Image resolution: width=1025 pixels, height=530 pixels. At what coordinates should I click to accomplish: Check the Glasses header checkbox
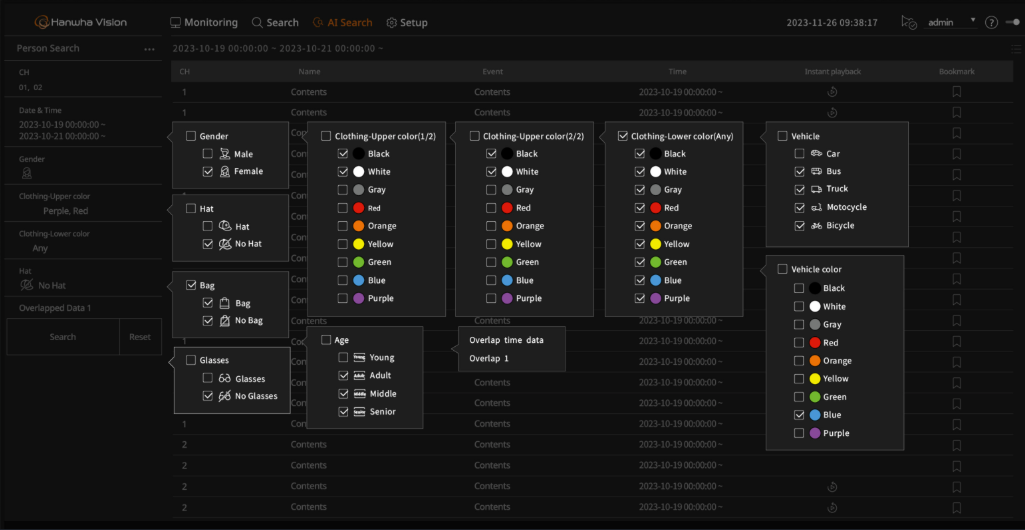[191, 360]
